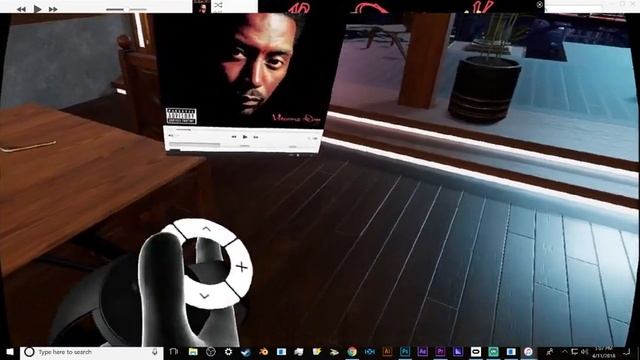
Task: Toggle shuffle in the top music player
Action: [218, 5]
